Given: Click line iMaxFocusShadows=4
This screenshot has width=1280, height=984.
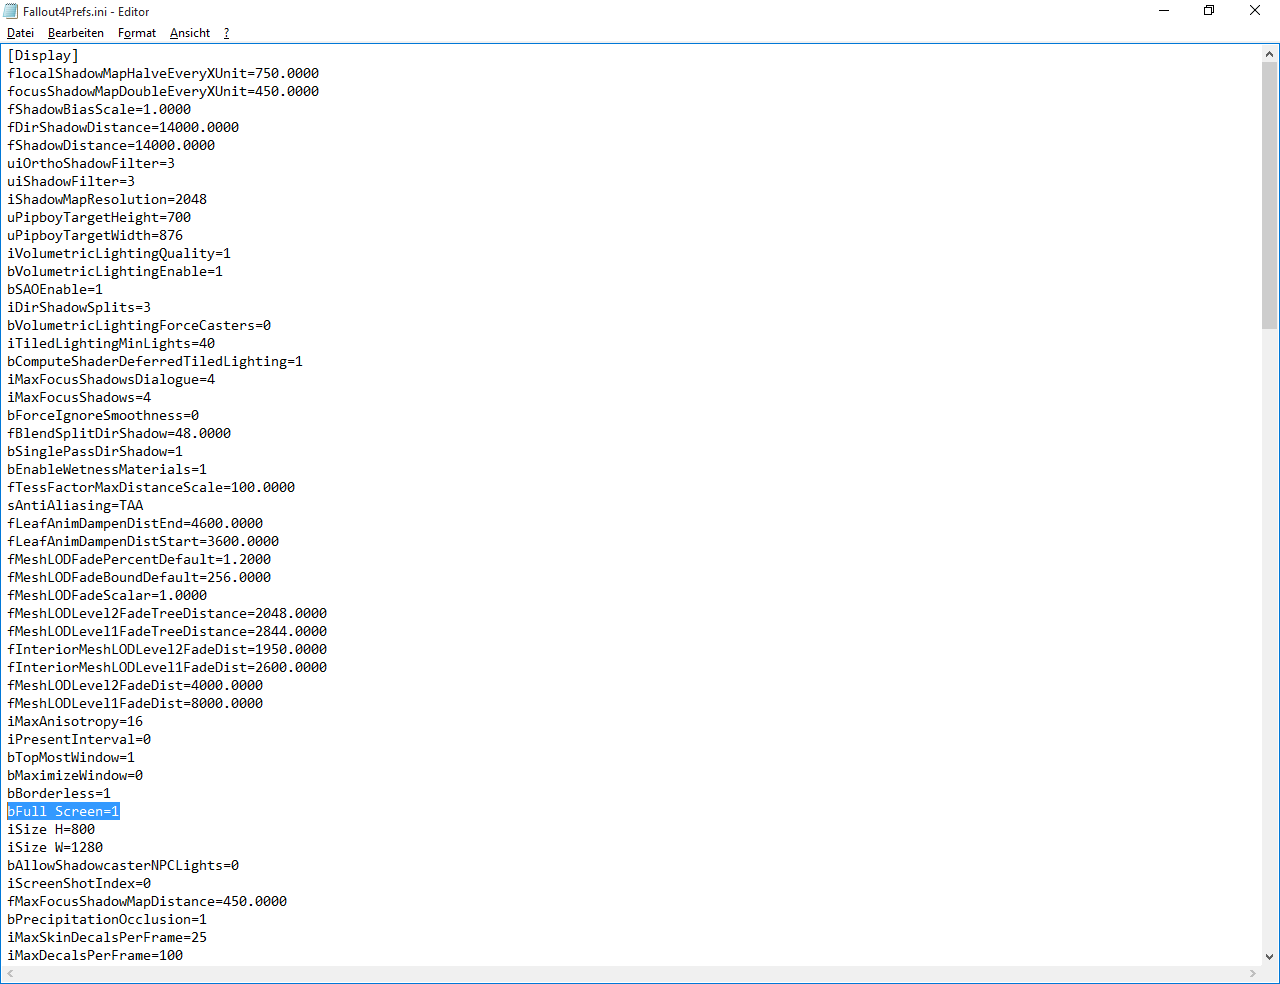Looking at the screenshot, I should 79,397.
